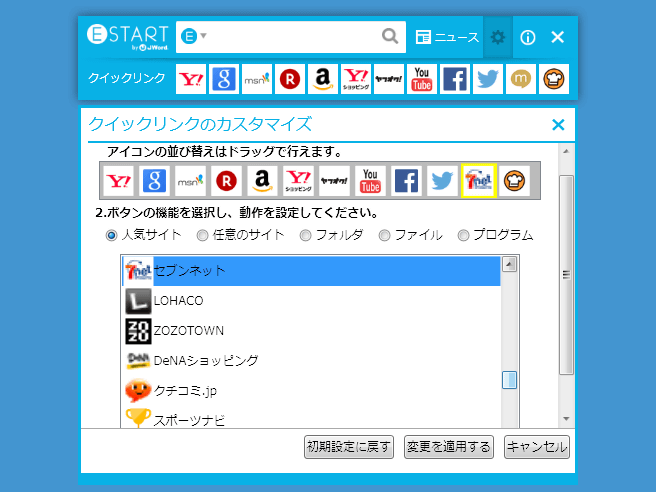The image size is (656, 492).
Task: Select フォルダ radio button
Action: [x=305, y=236]
